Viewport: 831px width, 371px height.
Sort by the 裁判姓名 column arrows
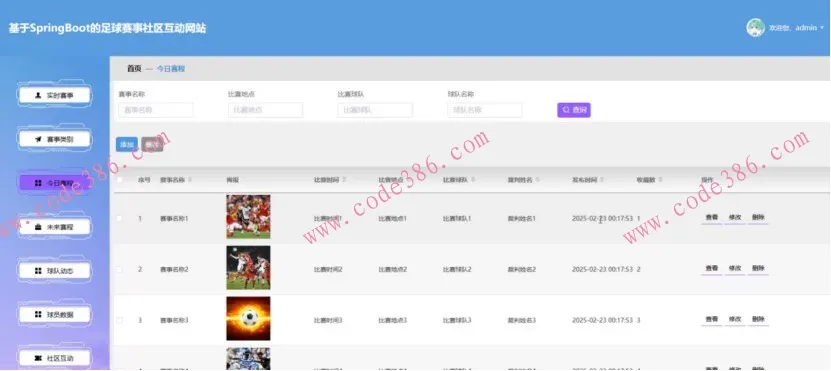coord(537,180)
